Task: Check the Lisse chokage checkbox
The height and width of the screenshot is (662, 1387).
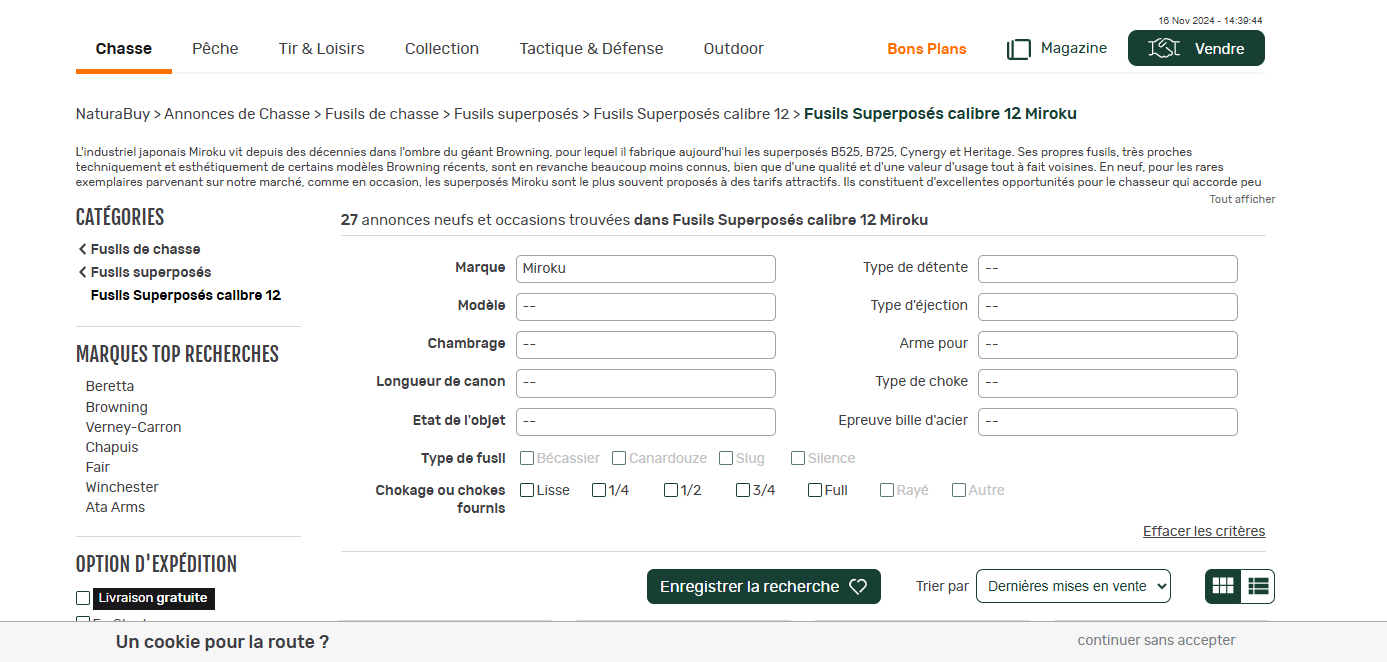Action: click(527, 490)
